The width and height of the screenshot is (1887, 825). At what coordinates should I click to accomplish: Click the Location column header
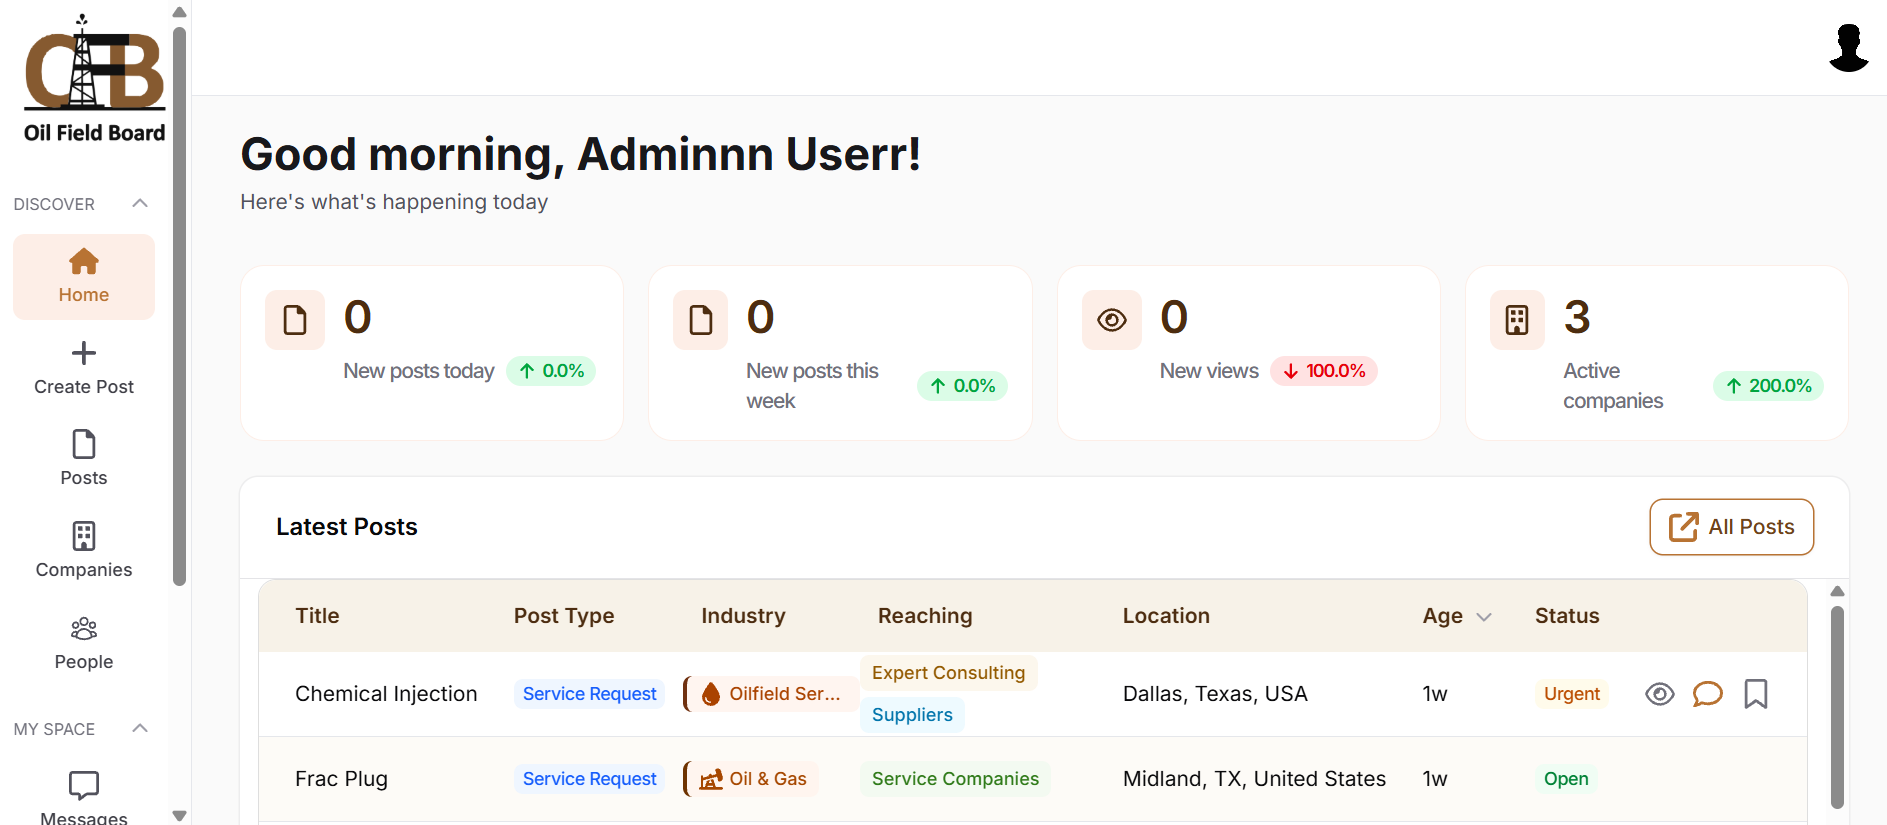click(x=1166, y=616)
